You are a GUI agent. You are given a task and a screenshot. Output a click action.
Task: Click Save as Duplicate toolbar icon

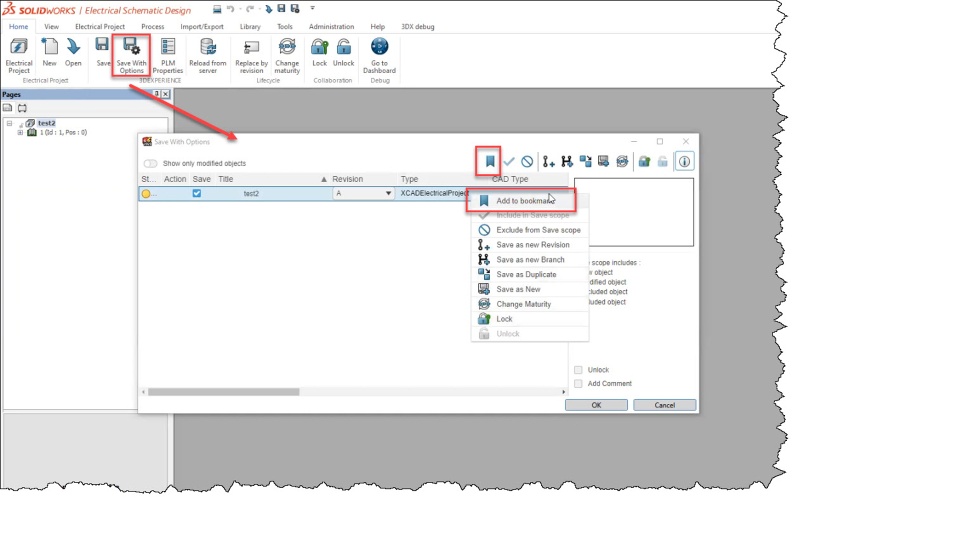586,161
